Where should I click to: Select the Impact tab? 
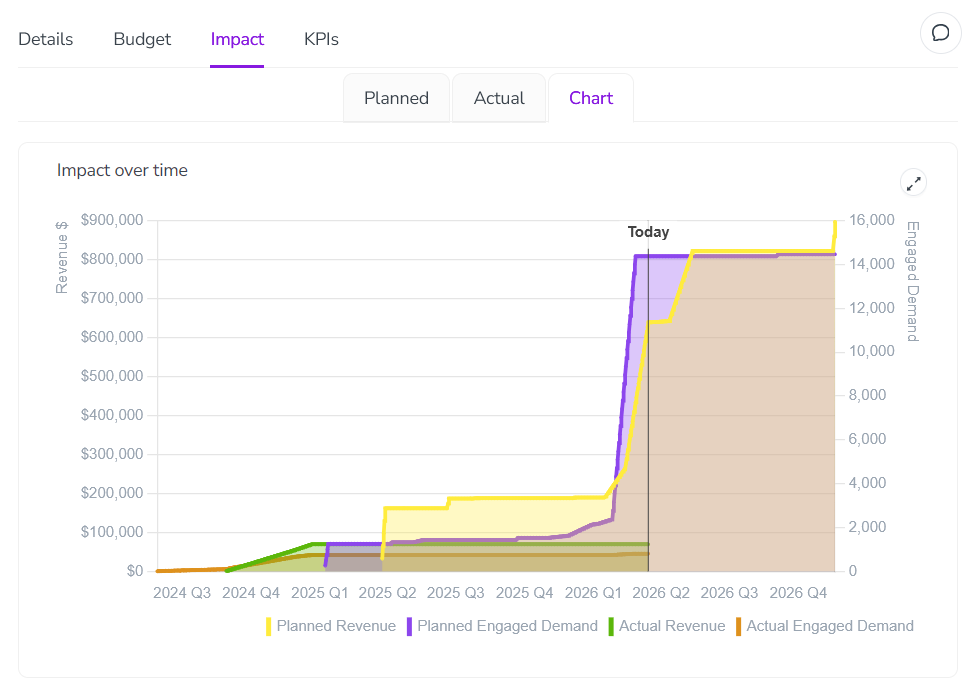(237, 39)
